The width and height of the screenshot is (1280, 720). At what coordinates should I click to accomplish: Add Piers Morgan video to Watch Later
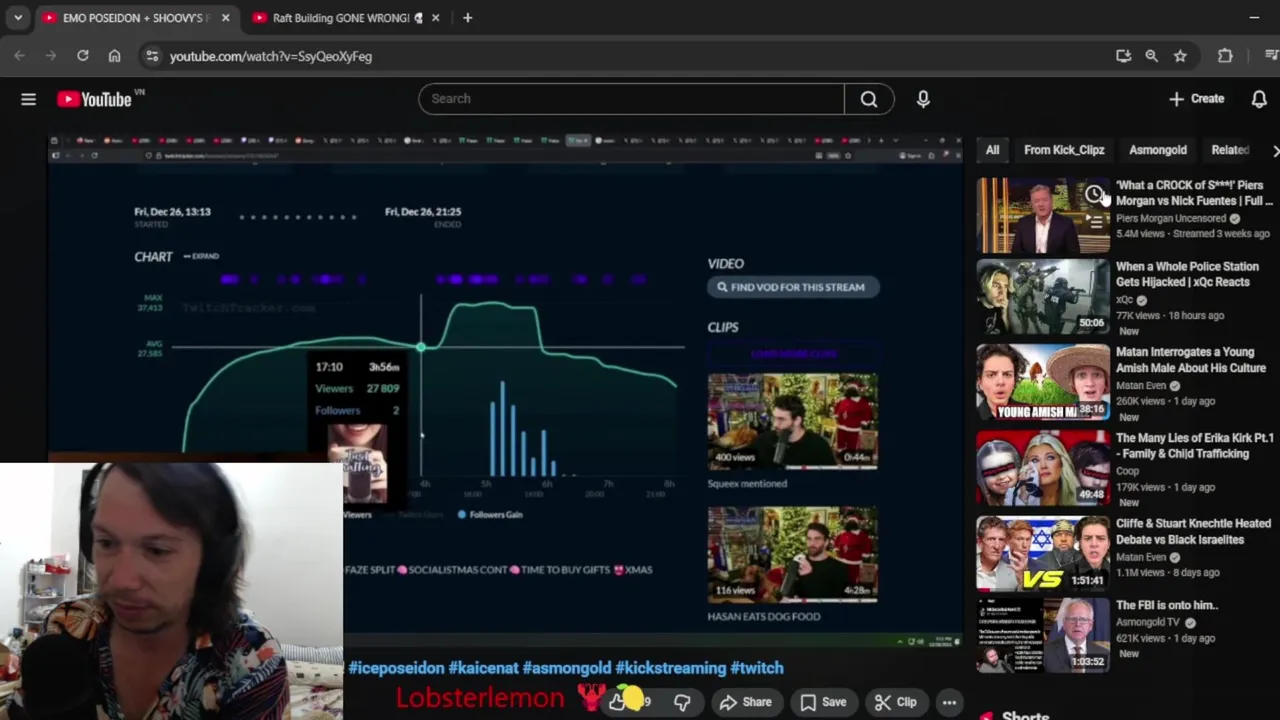1095,194
